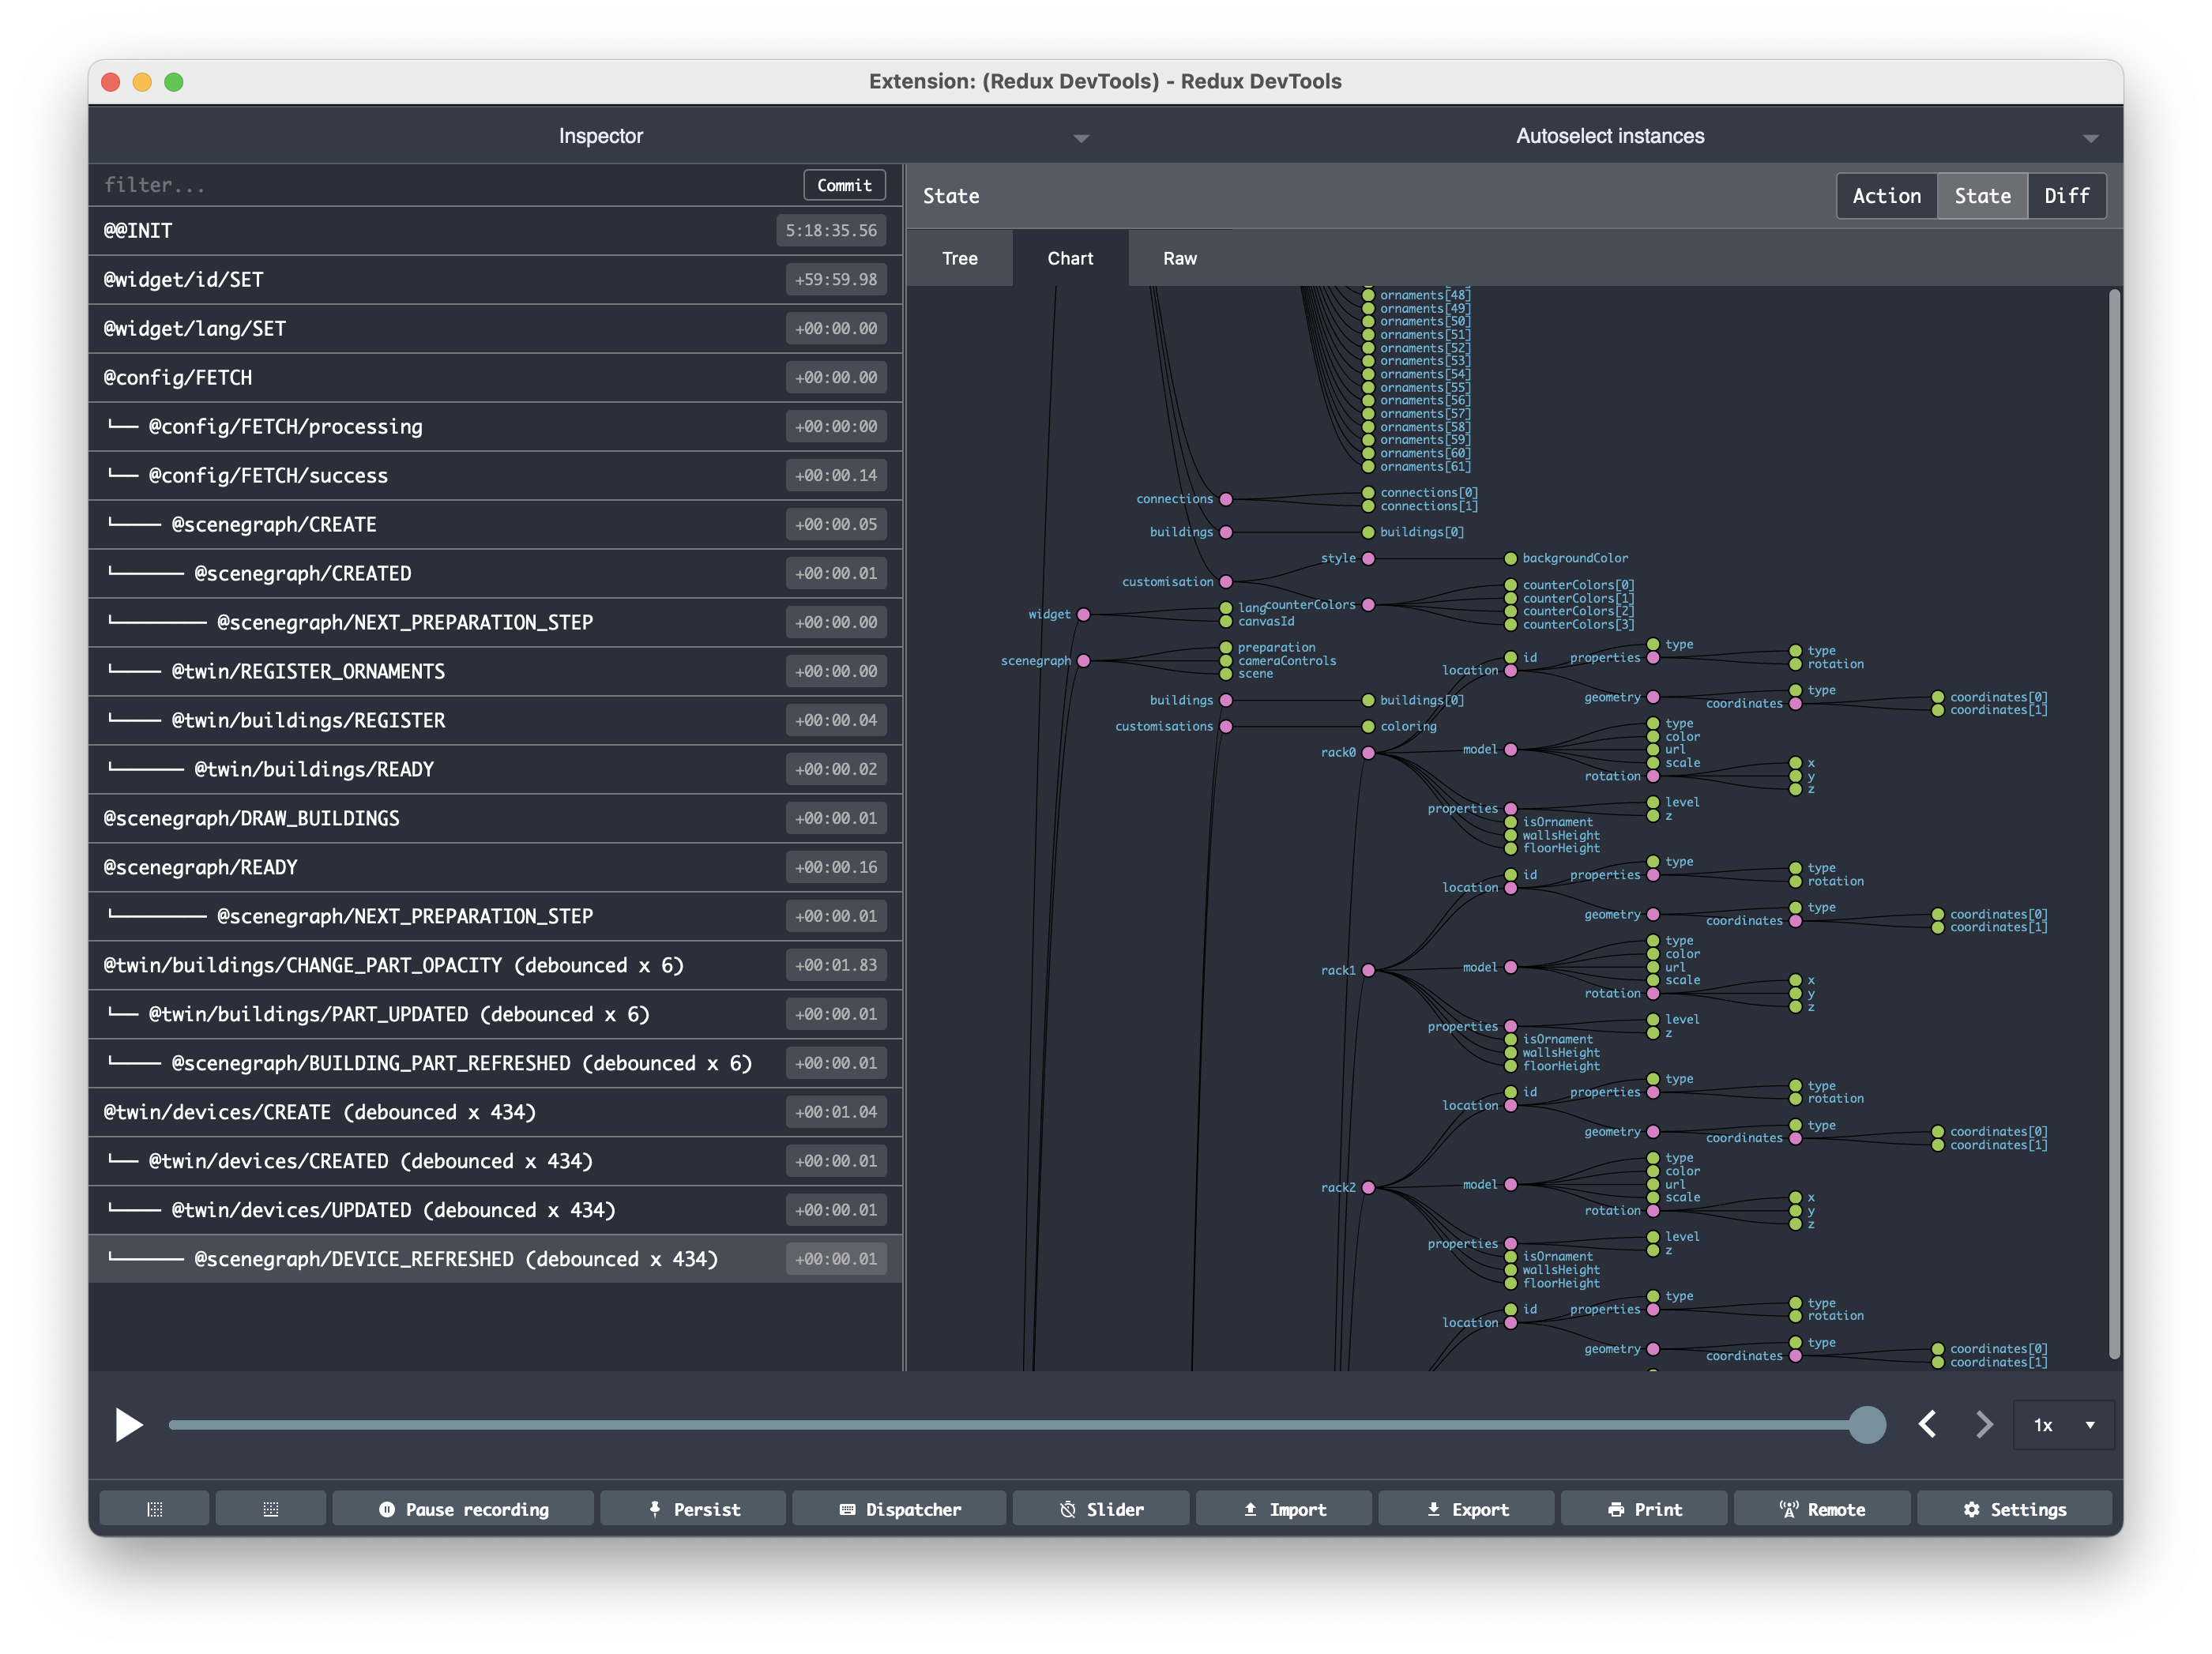
Task: Click the bottom-docked layout icon button
Action: click(x=270, y=1509)
